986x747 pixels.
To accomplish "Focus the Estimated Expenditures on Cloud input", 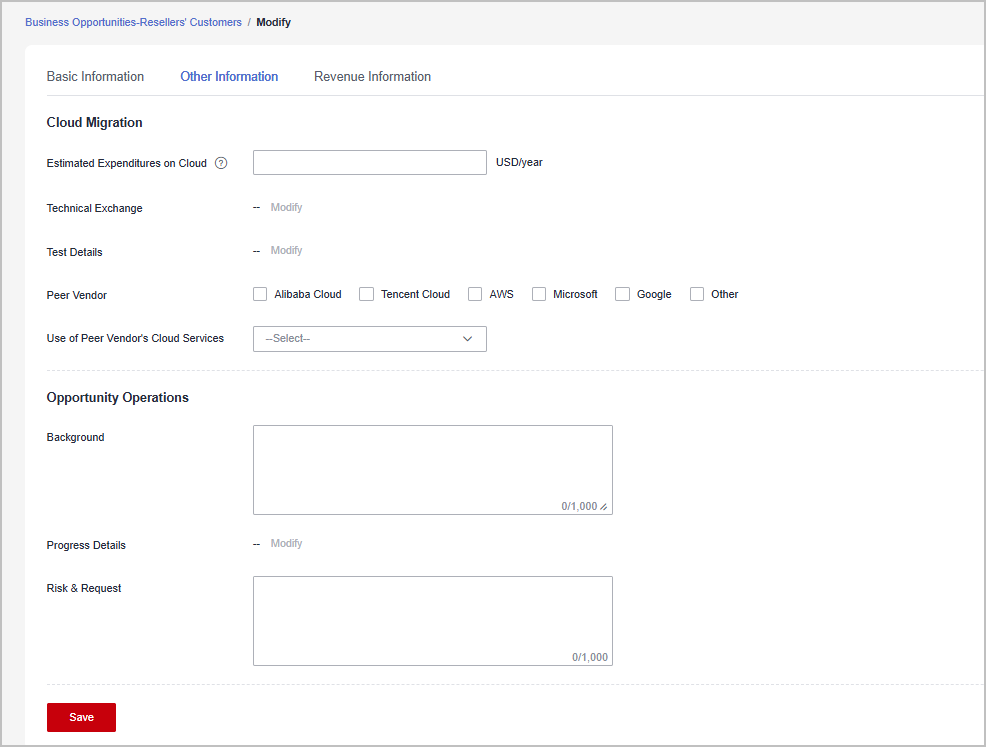I will coord(369,163).
